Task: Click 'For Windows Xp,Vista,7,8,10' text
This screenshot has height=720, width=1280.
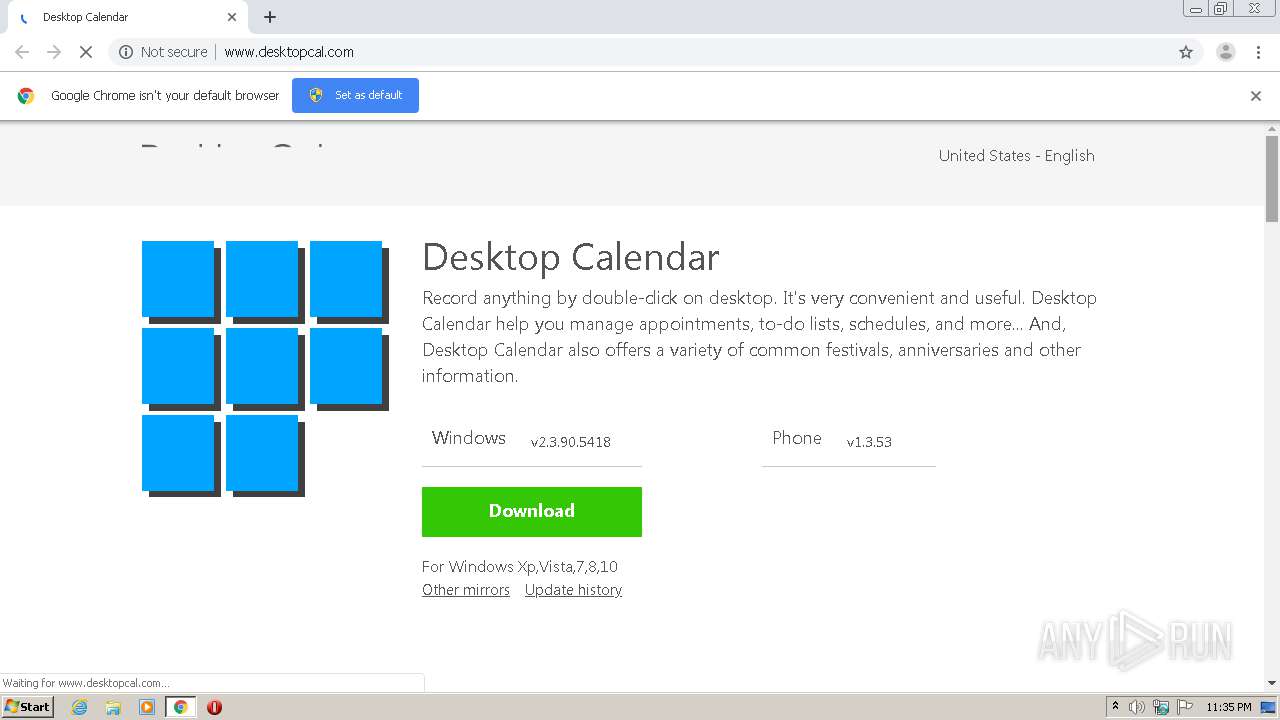Action: click(x=520, y=567)
